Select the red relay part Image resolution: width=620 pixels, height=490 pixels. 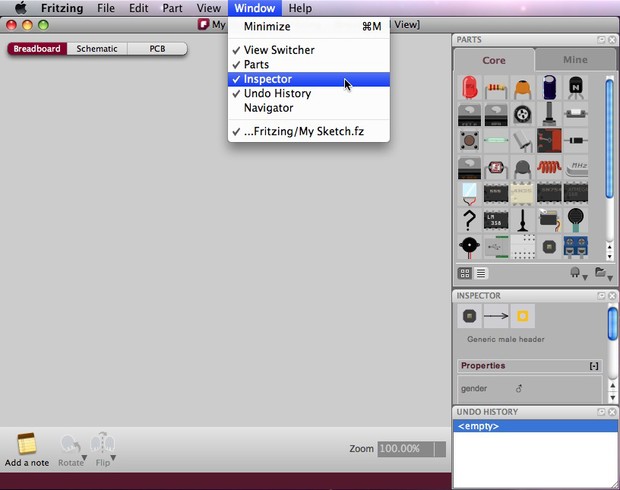[x=549, y=140]
